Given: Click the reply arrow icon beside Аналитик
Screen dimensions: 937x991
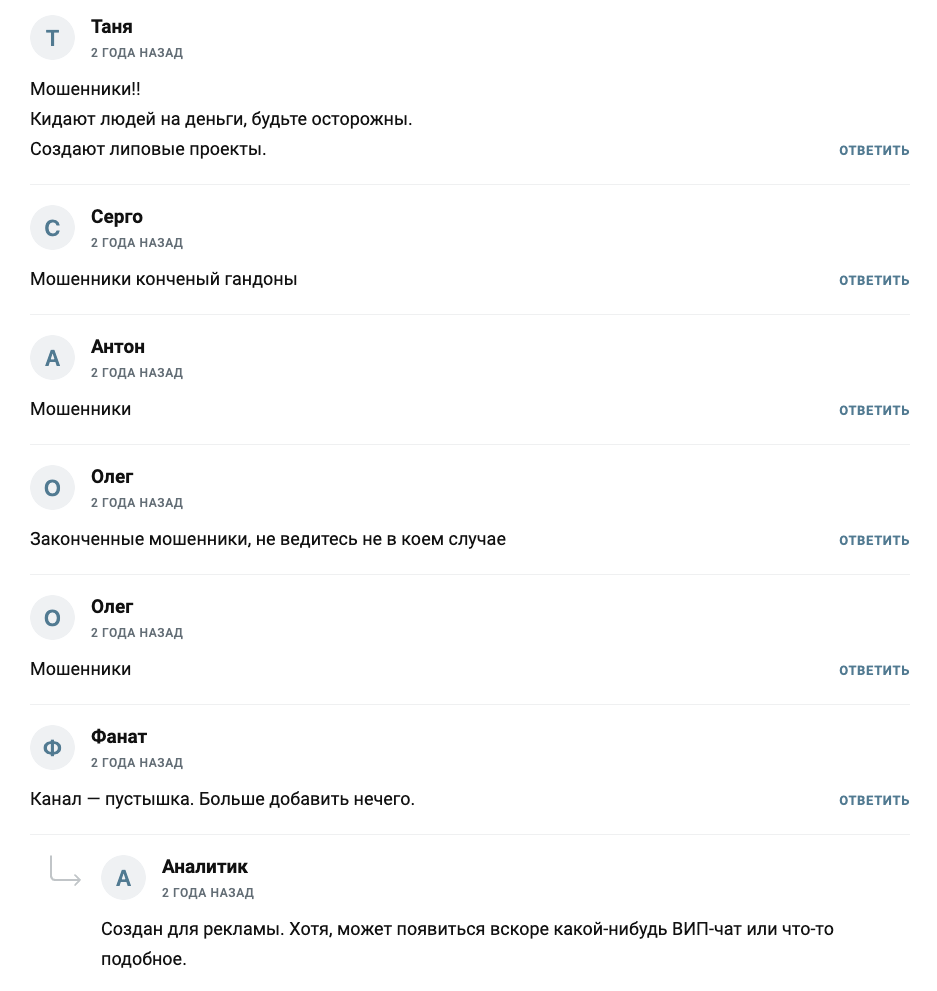Looking at the screenshot, I should 65,871.
